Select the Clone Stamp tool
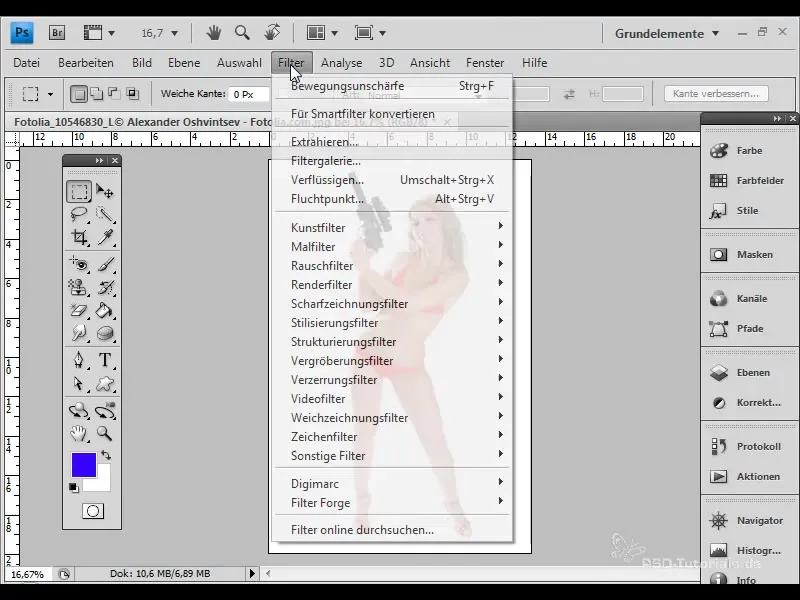 (79, 287)
